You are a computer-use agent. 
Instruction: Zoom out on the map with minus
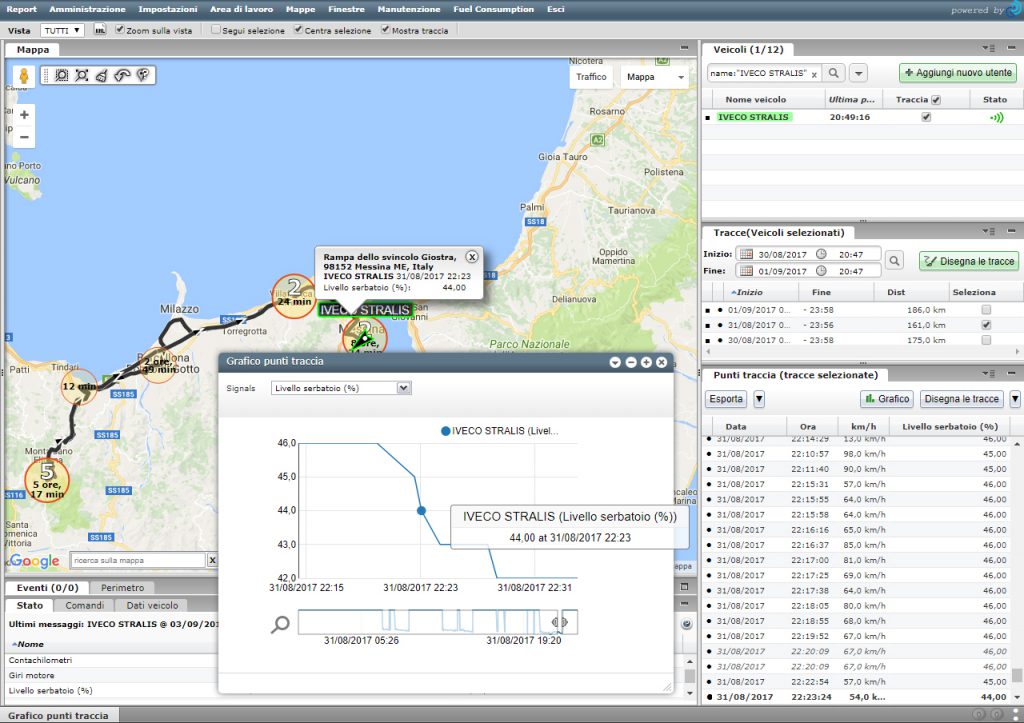coord(24,137)
